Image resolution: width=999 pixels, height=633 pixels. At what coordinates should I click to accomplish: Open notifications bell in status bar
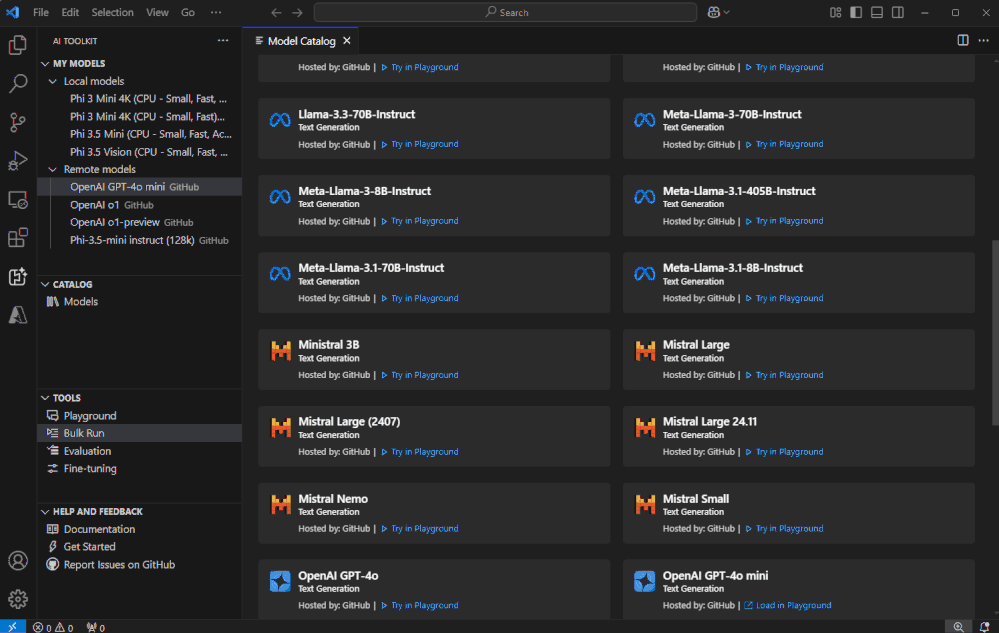[984, 627]
